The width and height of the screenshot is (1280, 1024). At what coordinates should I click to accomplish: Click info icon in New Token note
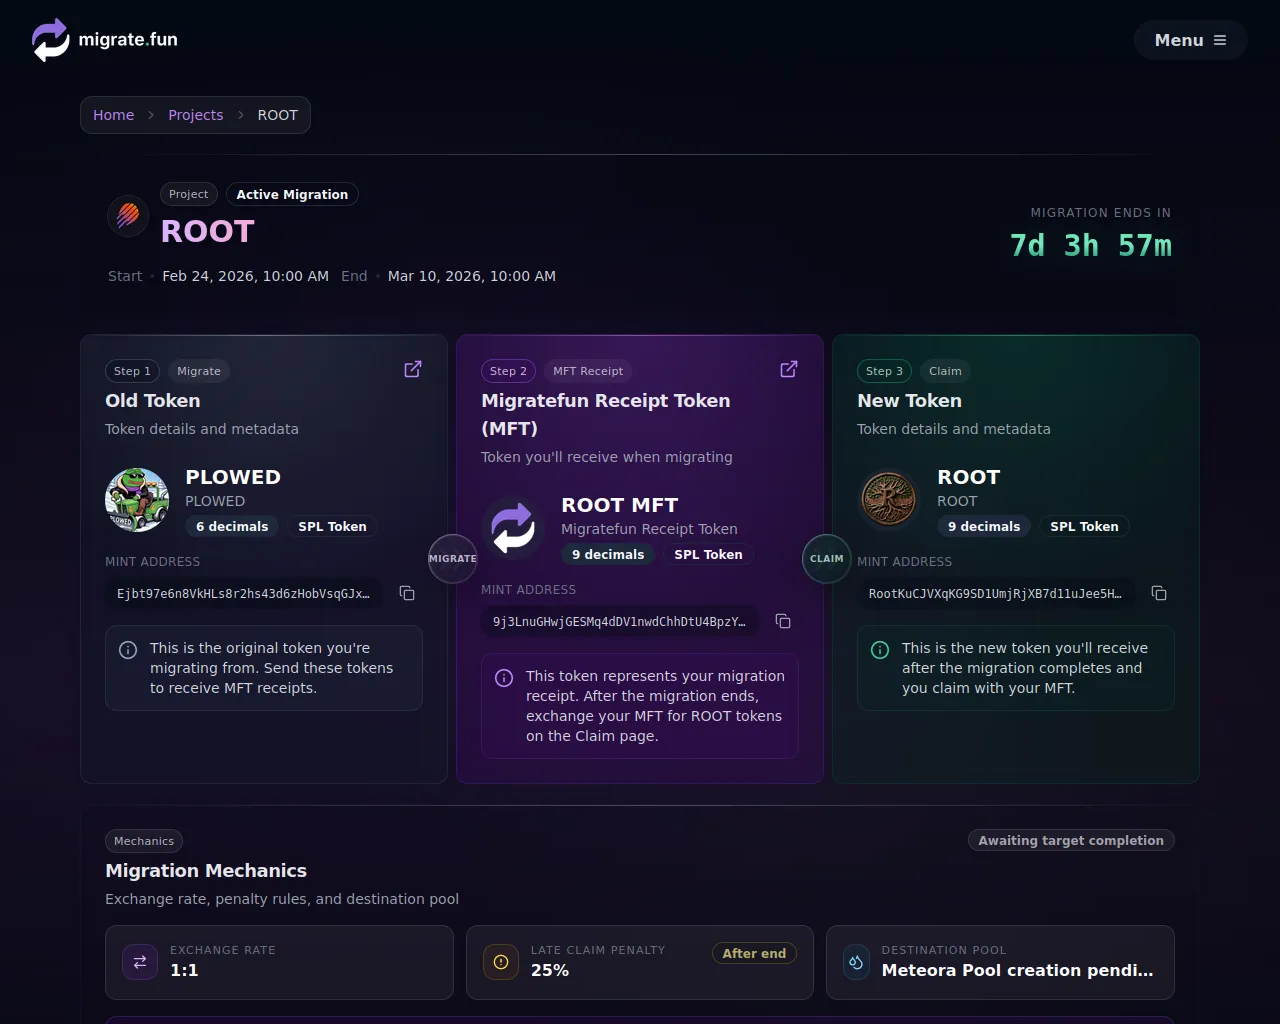coord(880,650)
